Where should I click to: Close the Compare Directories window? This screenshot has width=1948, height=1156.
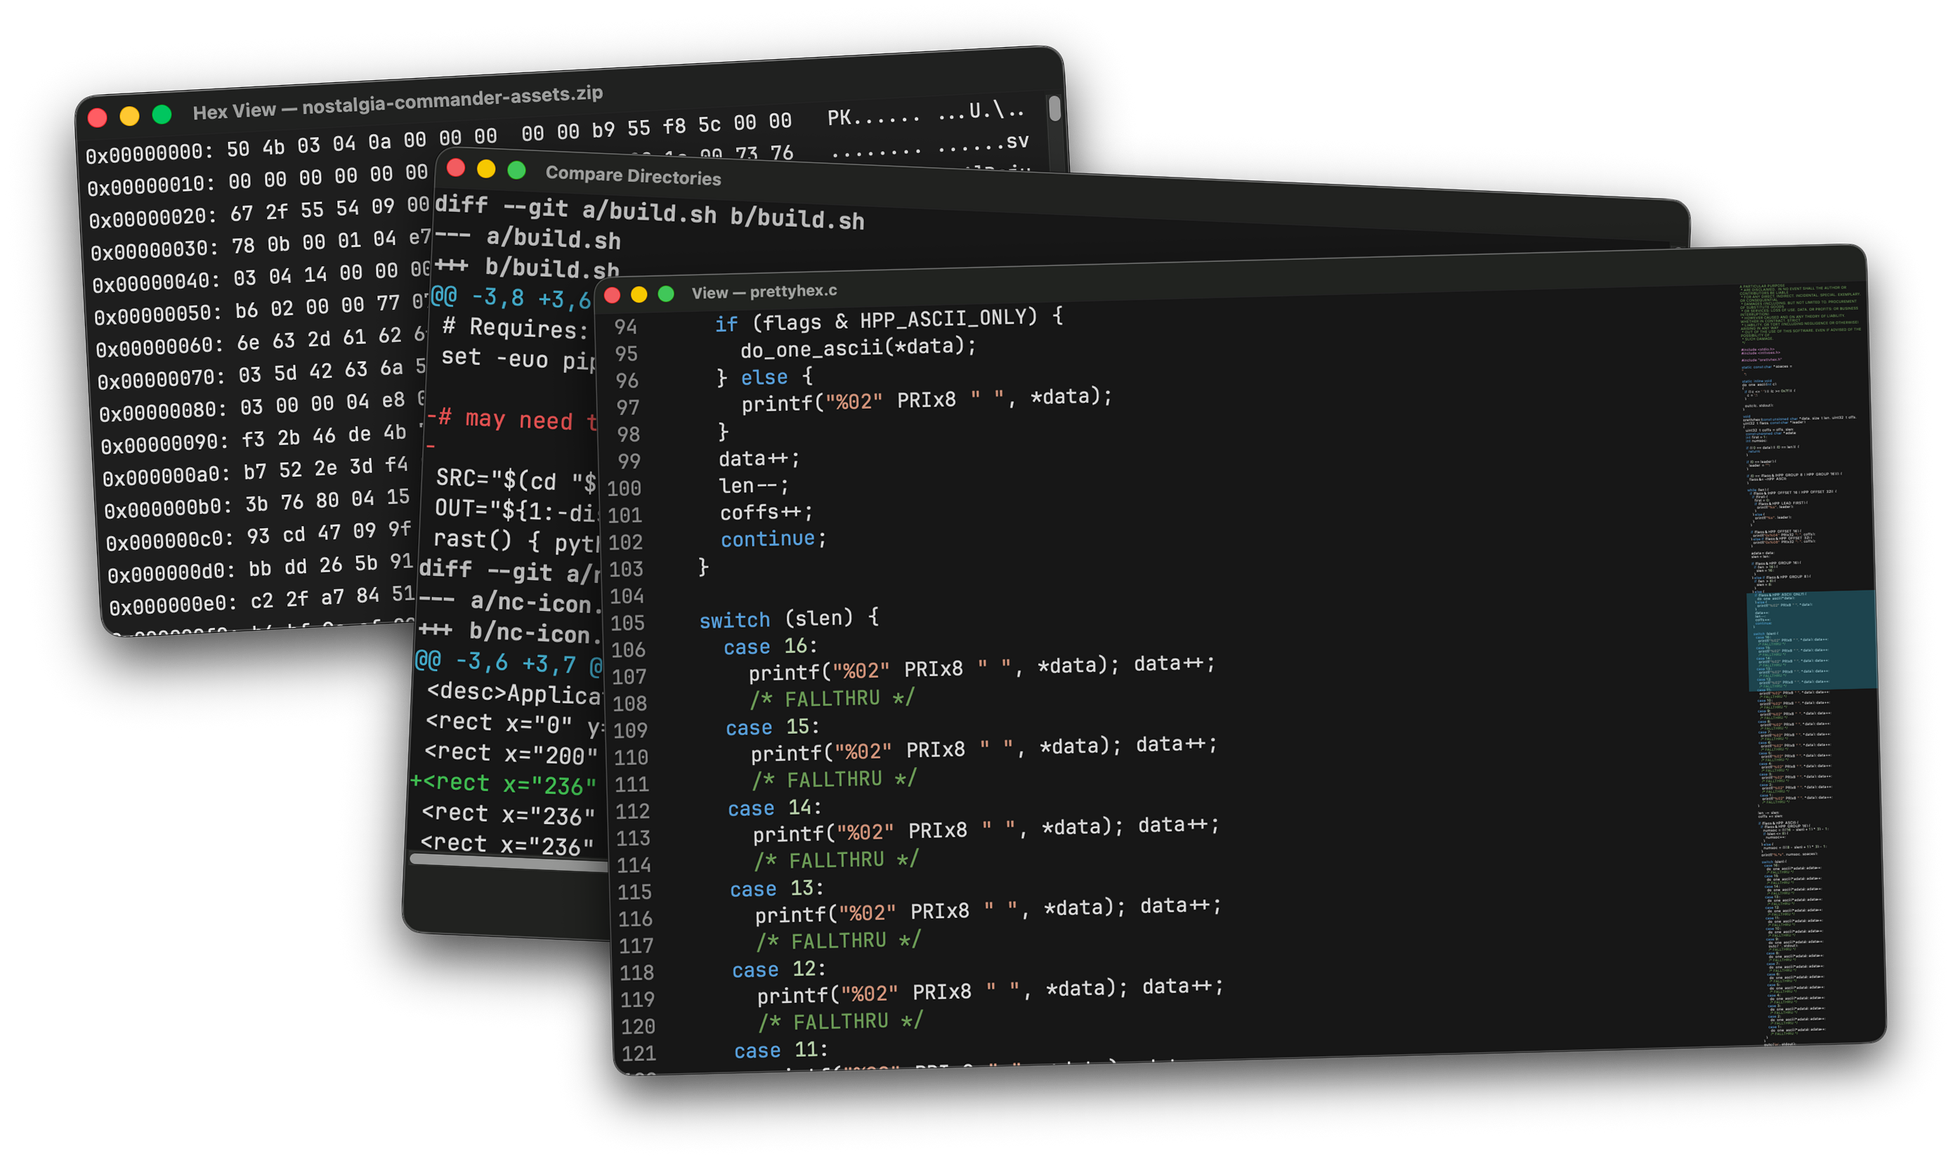click(x=456, y=168)
